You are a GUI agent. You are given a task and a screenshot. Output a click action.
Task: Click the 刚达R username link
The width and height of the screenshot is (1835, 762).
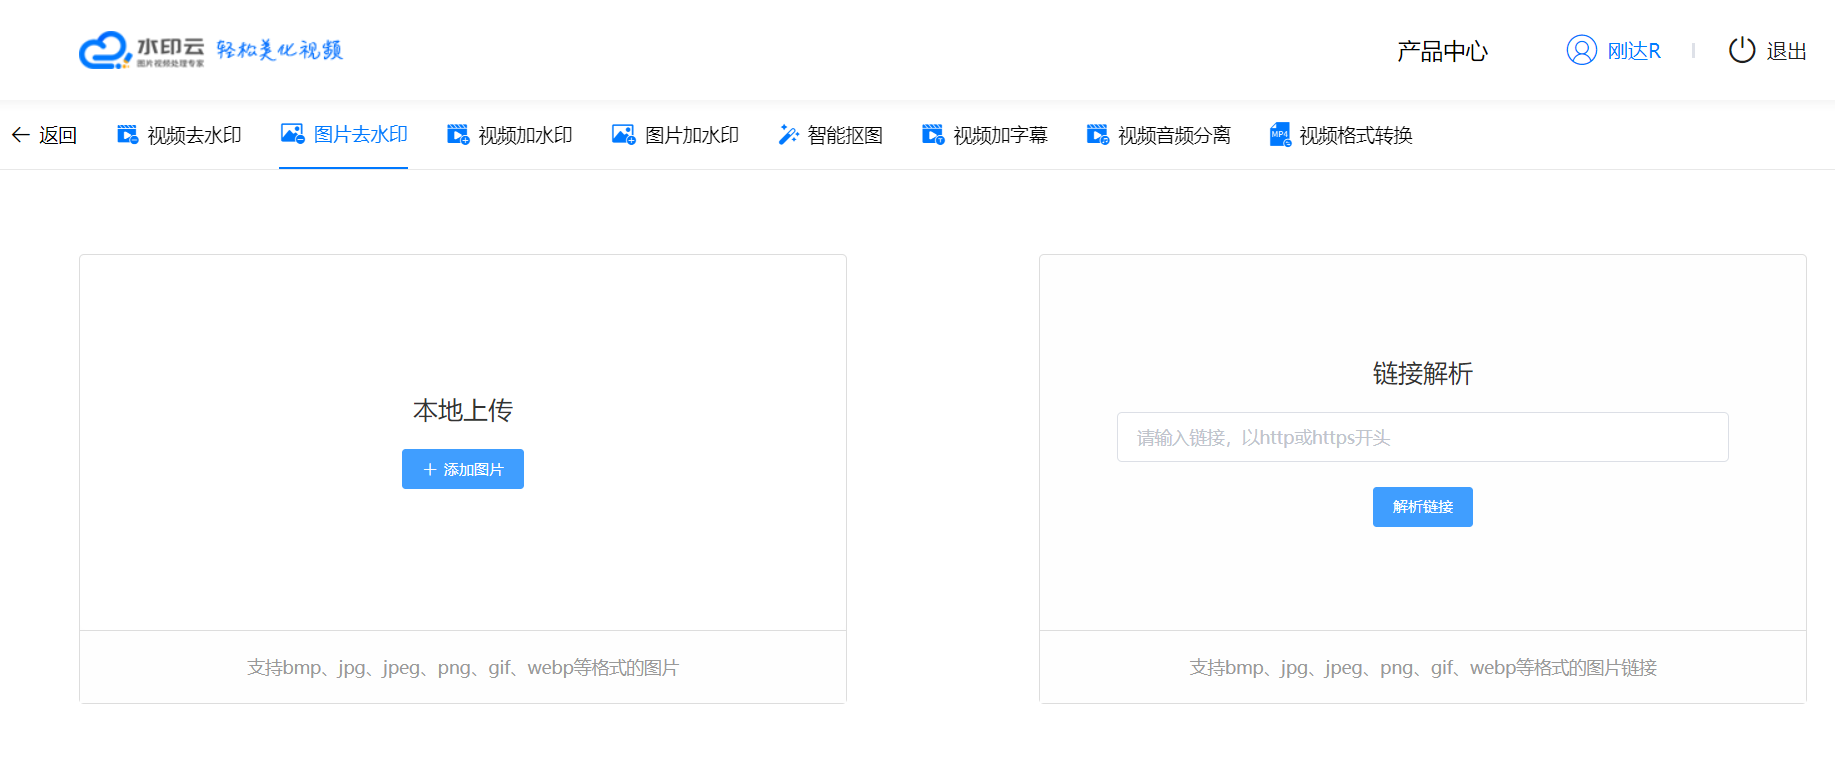(x=1633, y=51)
